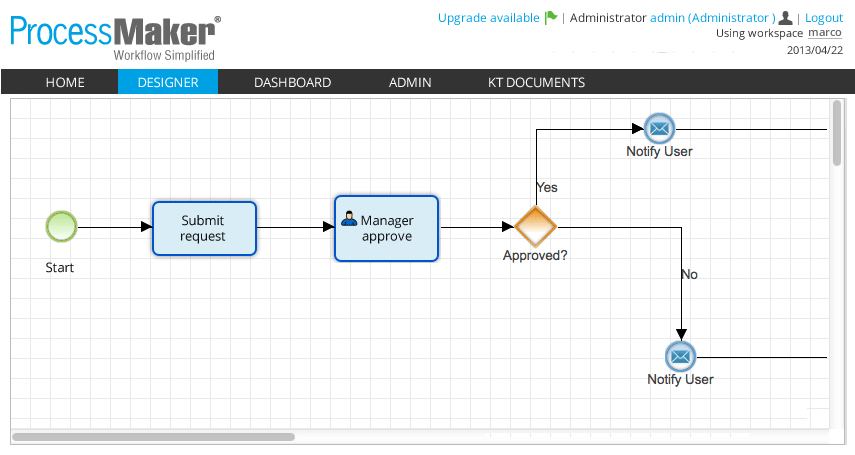This screenshot has height=455, width=855.
Task: Click the ProcessMaker logo
Action: (x=115, y=37)
